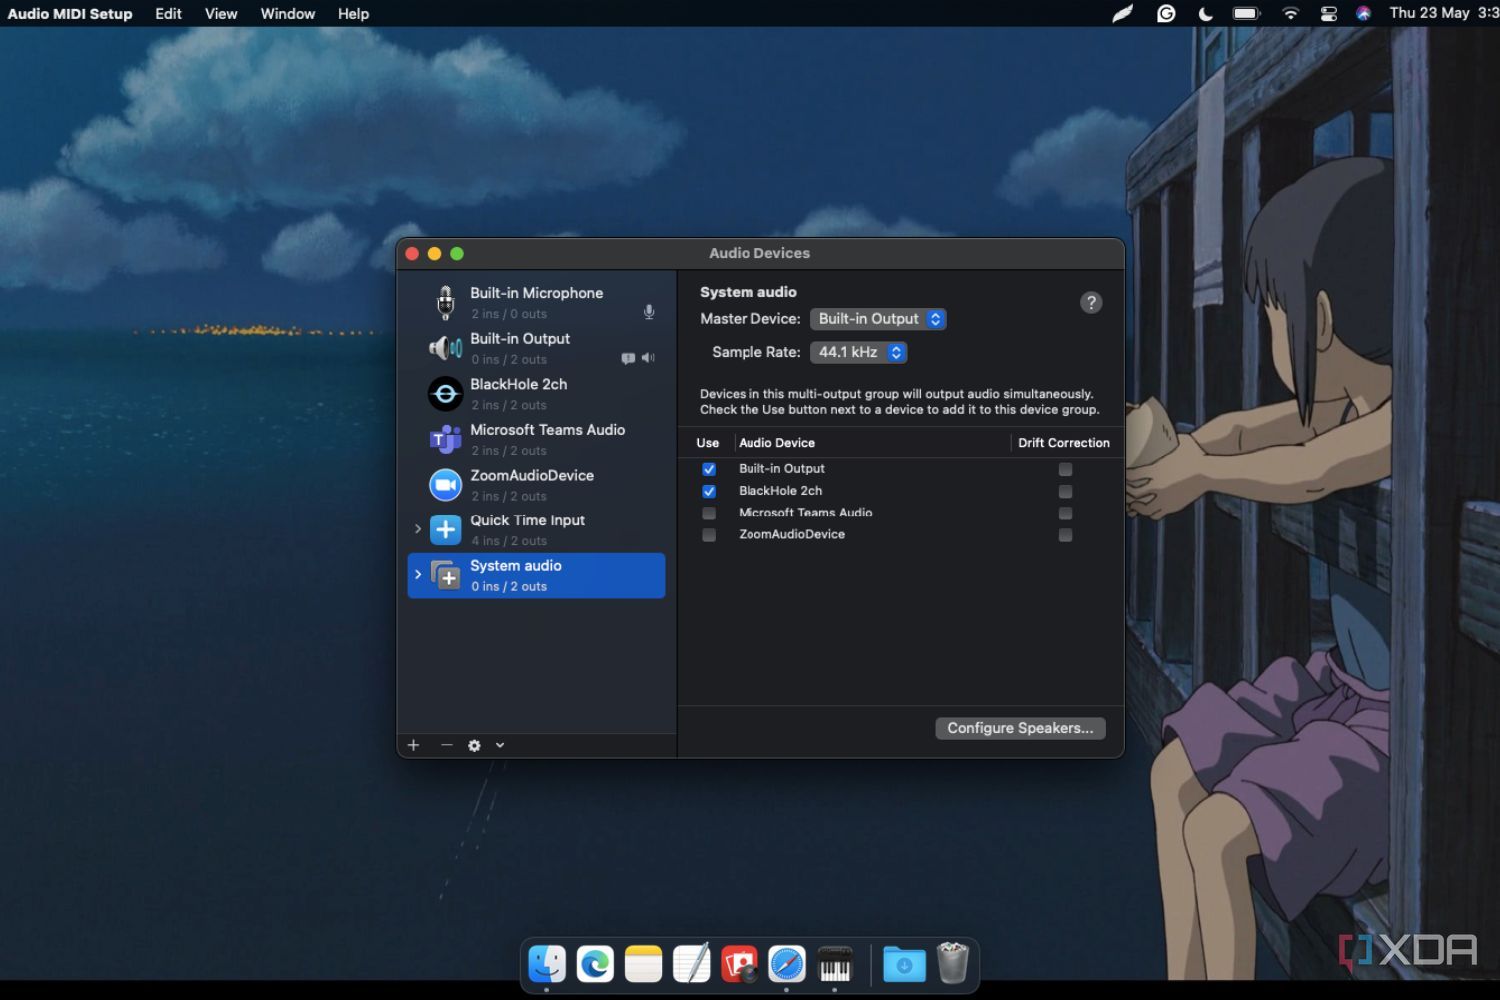Click the menu bar date and time
The width and height of the screenshot is (1500, 1000).
pos(1444,13)
